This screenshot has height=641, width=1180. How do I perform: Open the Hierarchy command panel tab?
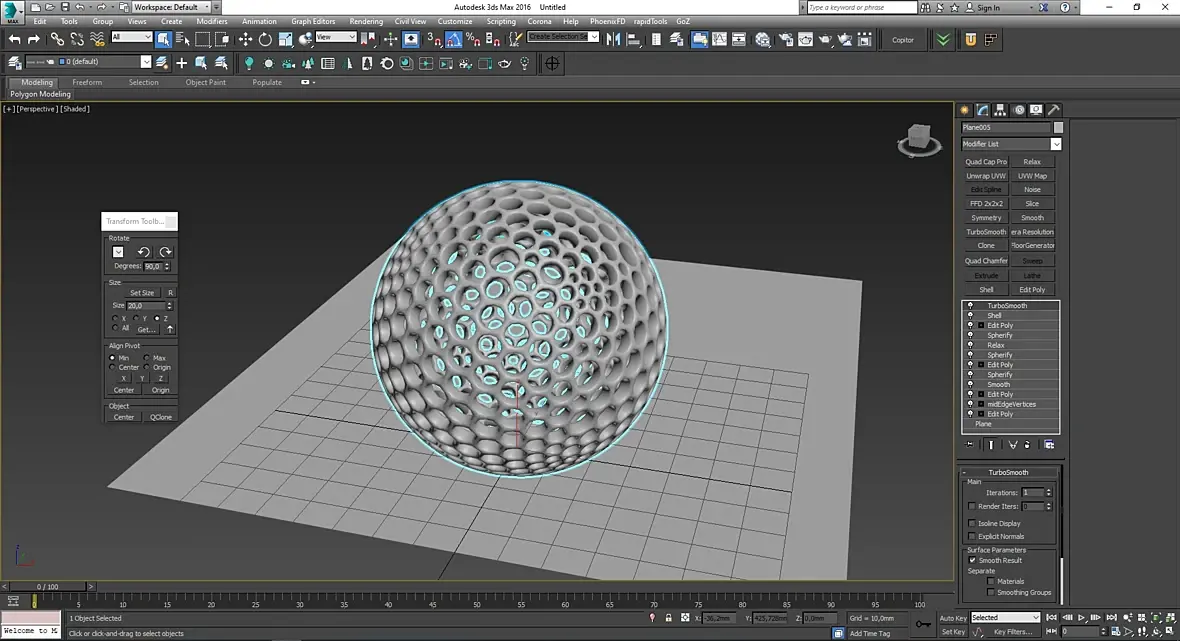click(x=1001, y=110)
